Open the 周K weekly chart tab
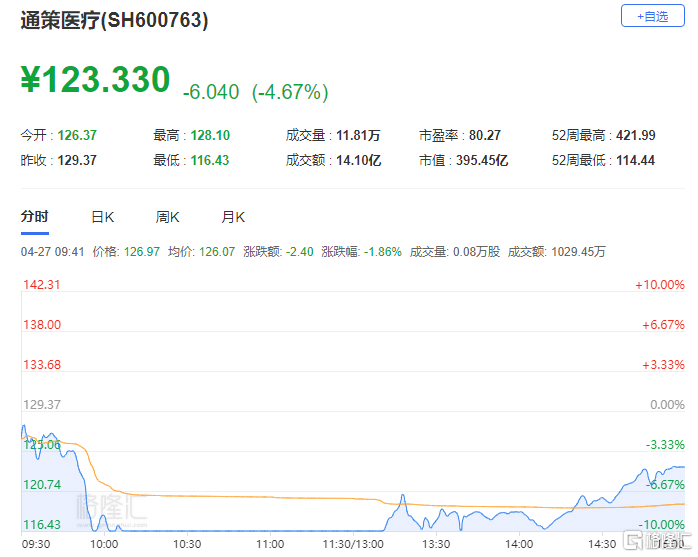 [167, 217]
